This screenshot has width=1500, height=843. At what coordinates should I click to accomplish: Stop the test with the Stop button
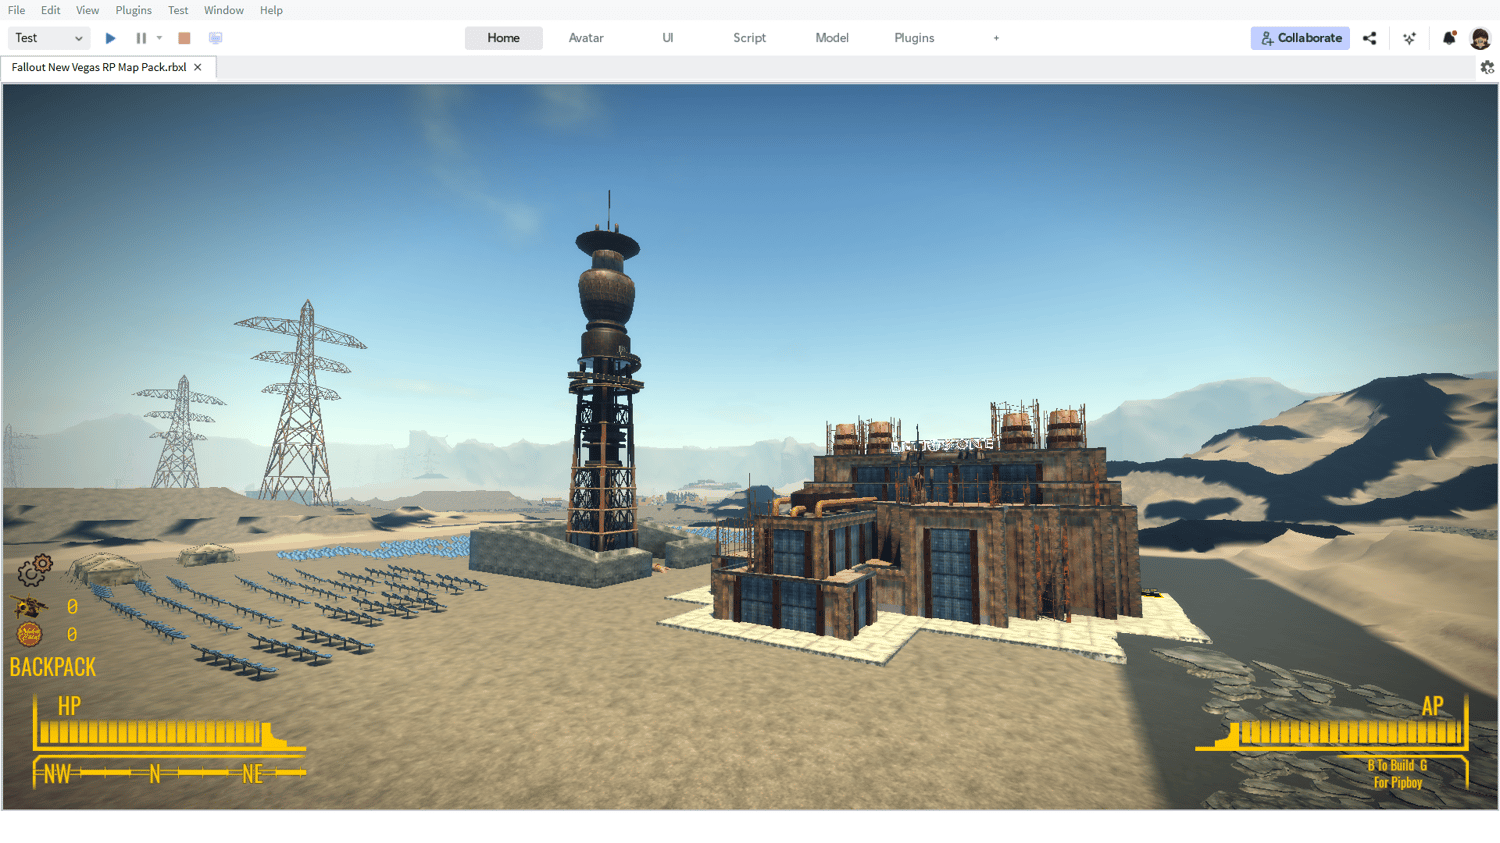(184, 38)
